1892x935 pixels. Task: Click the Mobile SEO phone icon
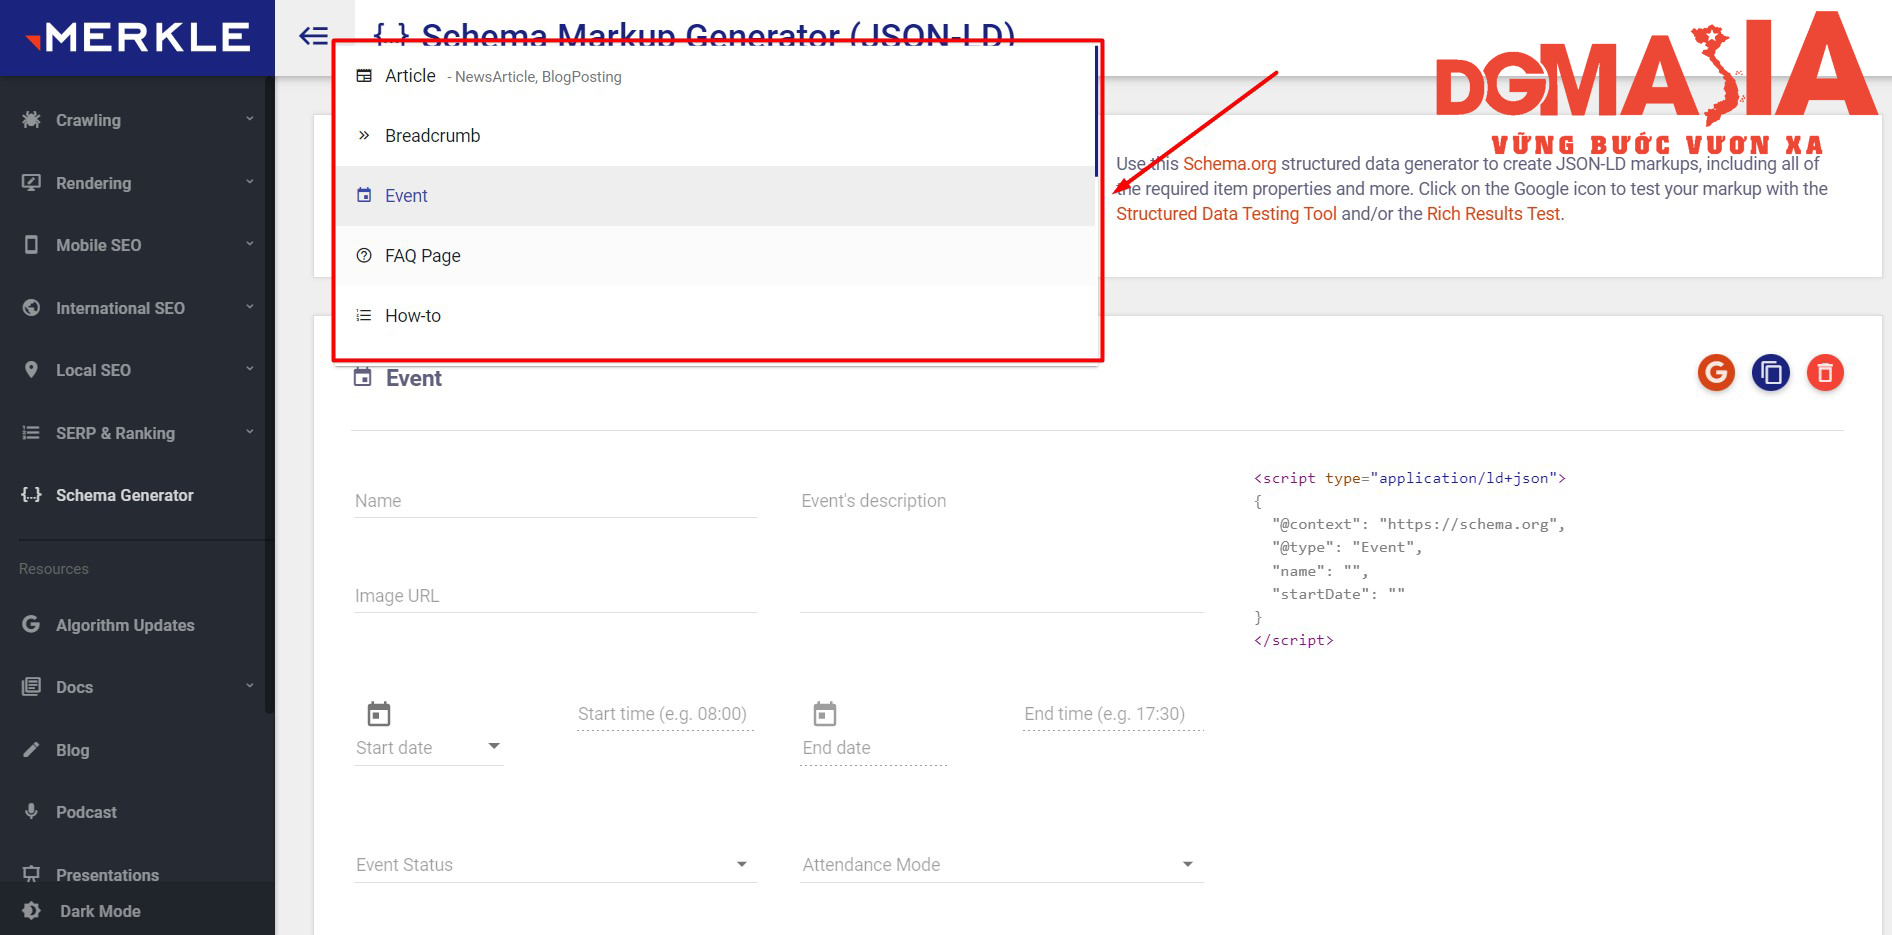(x=32, y=245)
